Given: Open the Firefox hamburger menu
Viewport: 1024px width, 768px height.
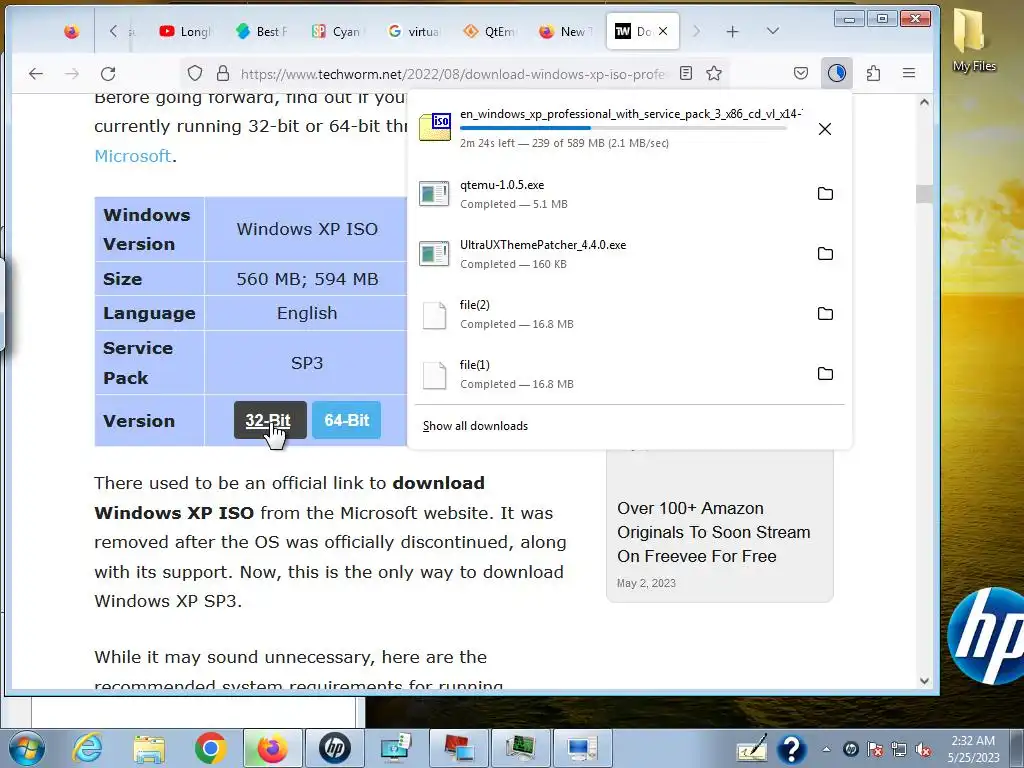Looking at the screenshot, I should click(x=909, y=73).
